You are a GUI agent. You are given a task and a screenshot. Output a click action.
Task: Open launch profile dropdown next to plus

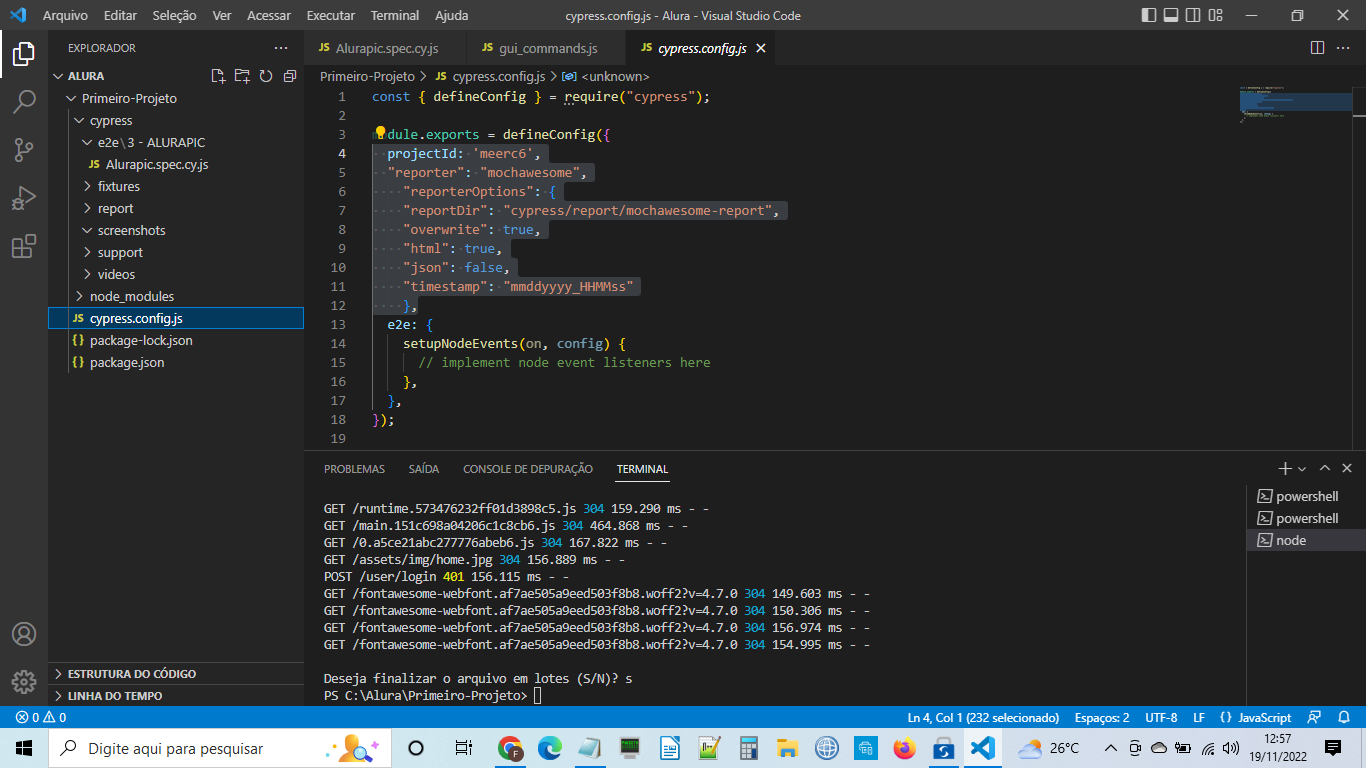1301,468
